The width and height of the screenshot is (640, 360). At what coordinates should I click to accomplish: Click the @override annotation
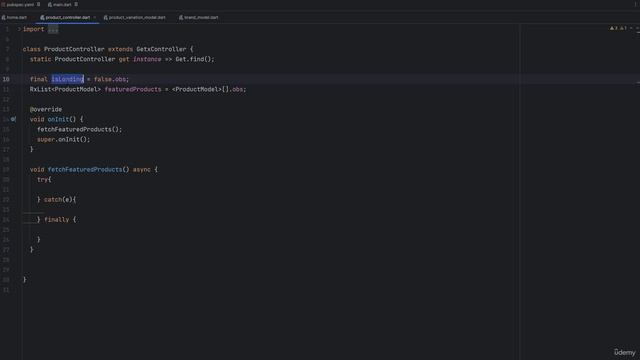tap(46, 109)
